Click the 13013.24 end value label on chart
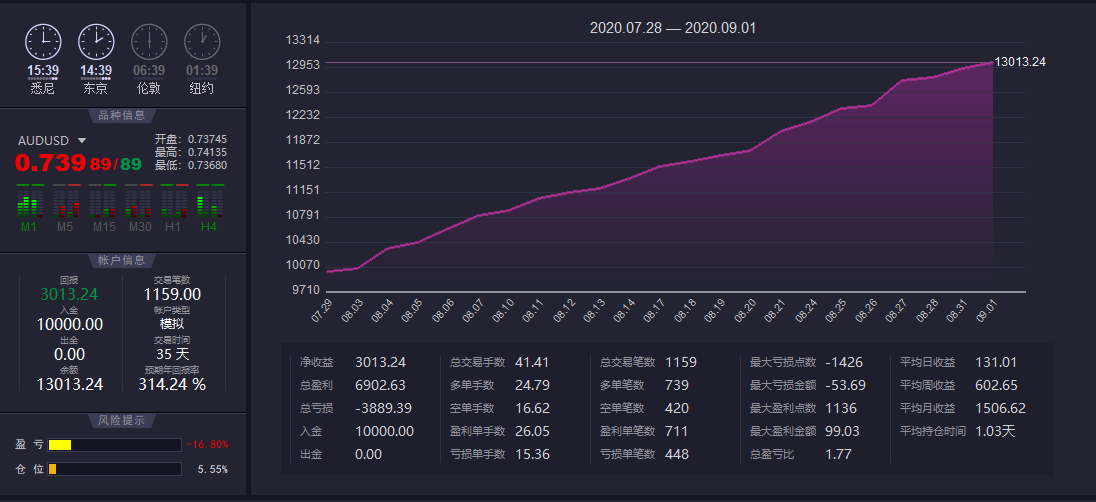This screenshot has height=502, width=1096. click(x=1020, y=62)
